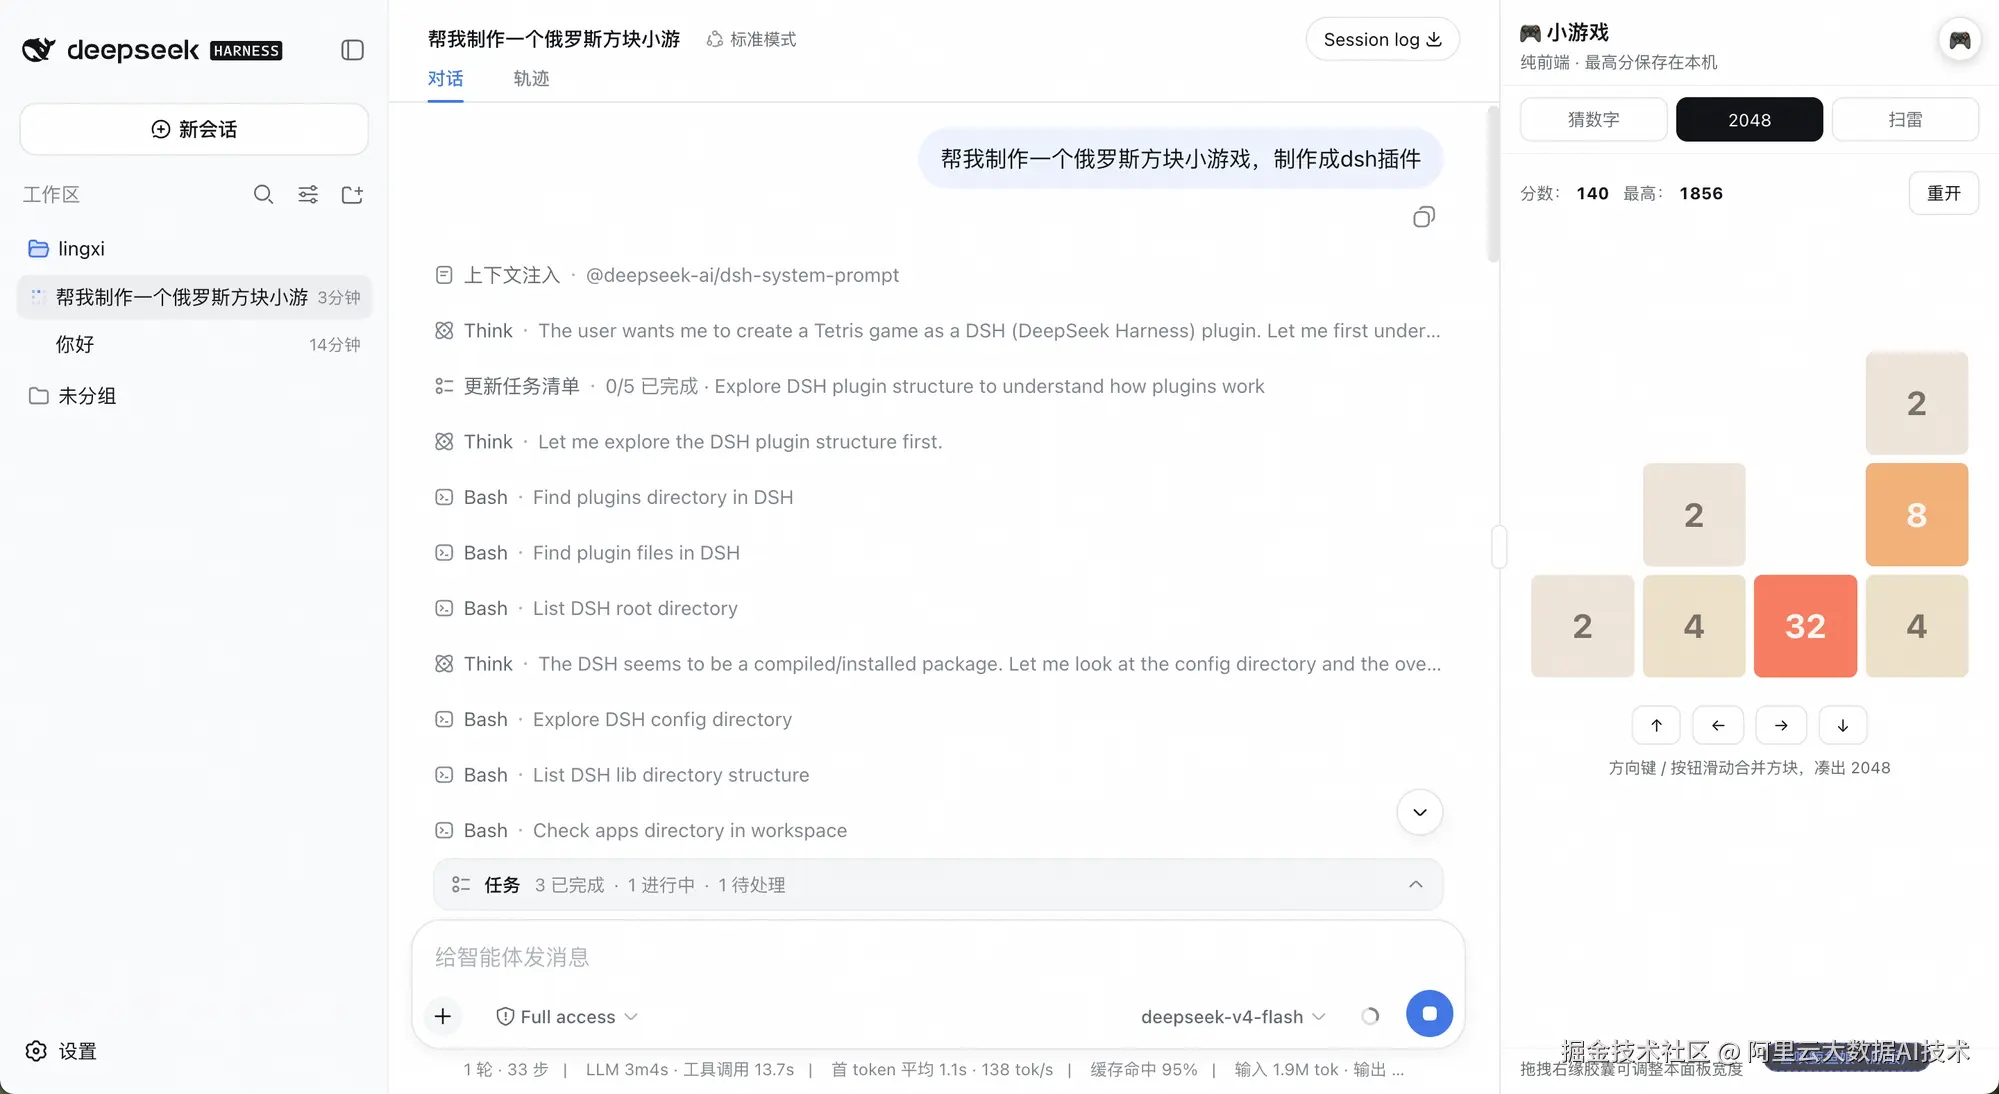Select the 你好 conversation
This screenshot has height=1094, width=1999.
194,345
